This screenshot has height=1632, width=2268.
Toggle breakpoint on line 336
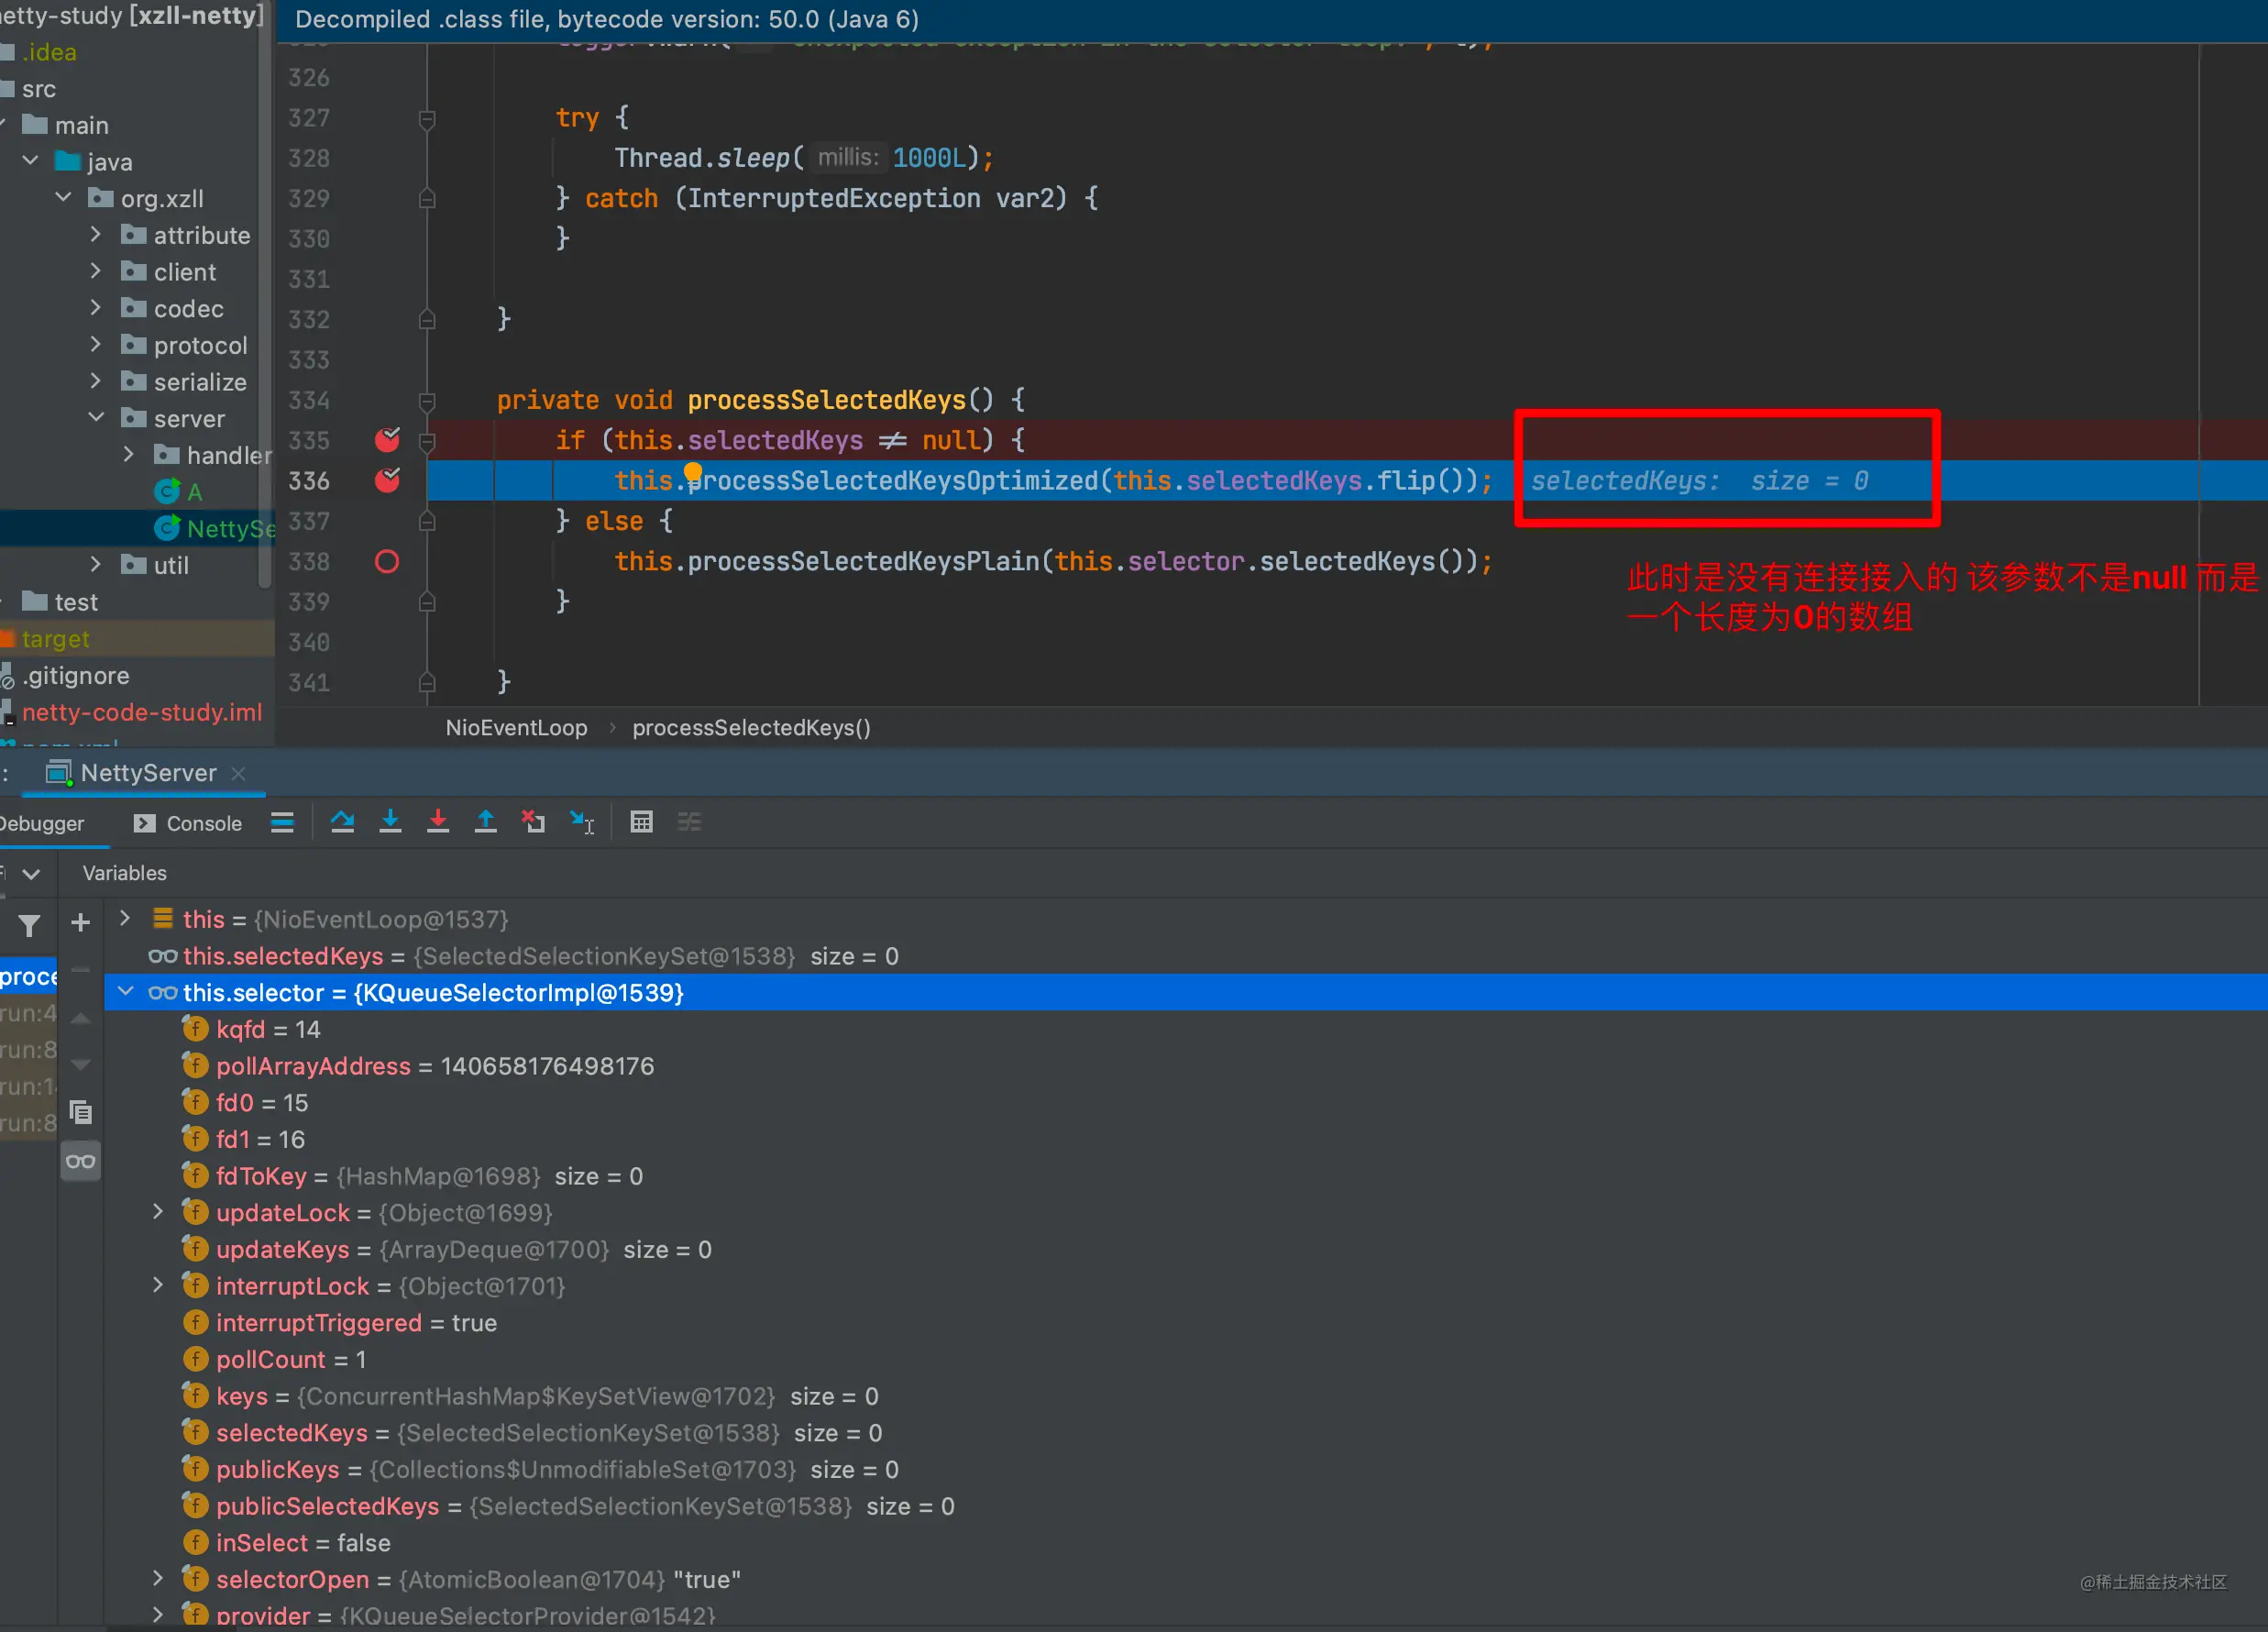[x=387, y=480]
